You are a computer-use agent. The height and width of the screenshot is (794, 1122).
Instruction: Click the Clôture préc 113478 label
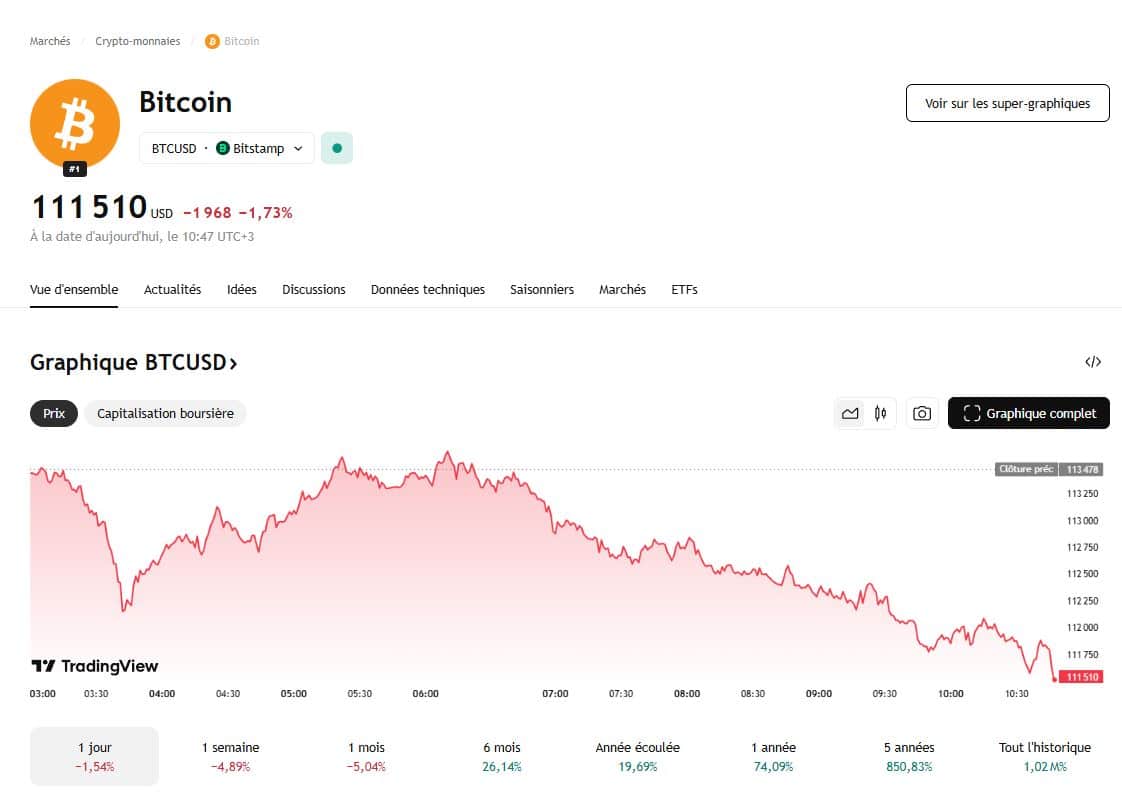(x=1048, y=469)
